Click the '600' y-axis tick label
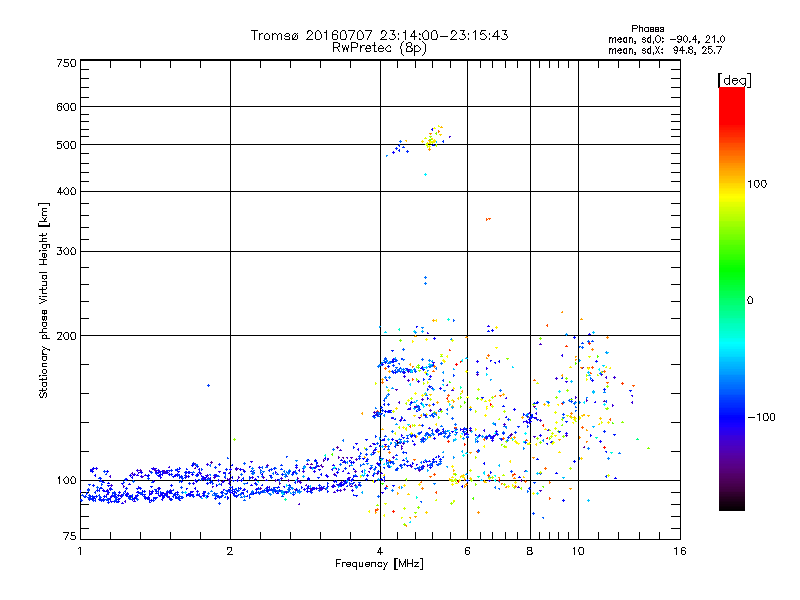800x600 pixels. click(x=66, y=107)
